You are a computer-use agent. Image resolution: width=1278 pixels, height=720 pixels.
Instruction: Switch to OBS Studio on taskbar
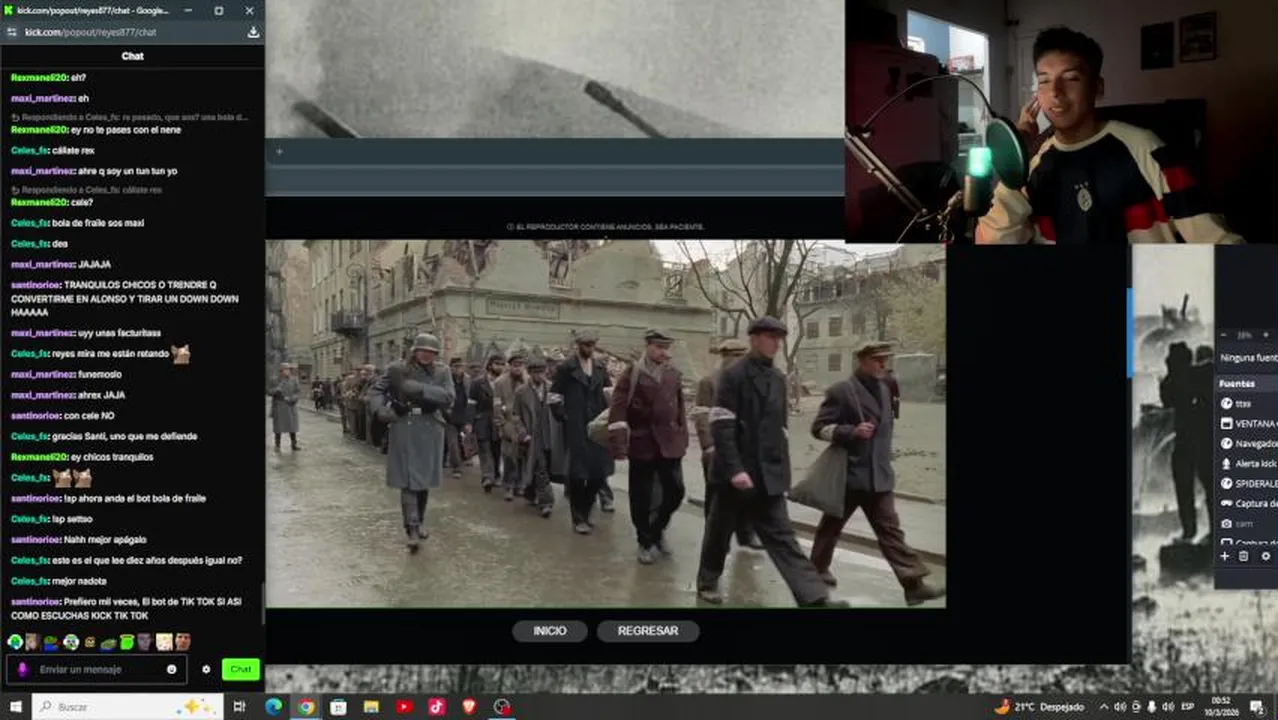point(502,707)
